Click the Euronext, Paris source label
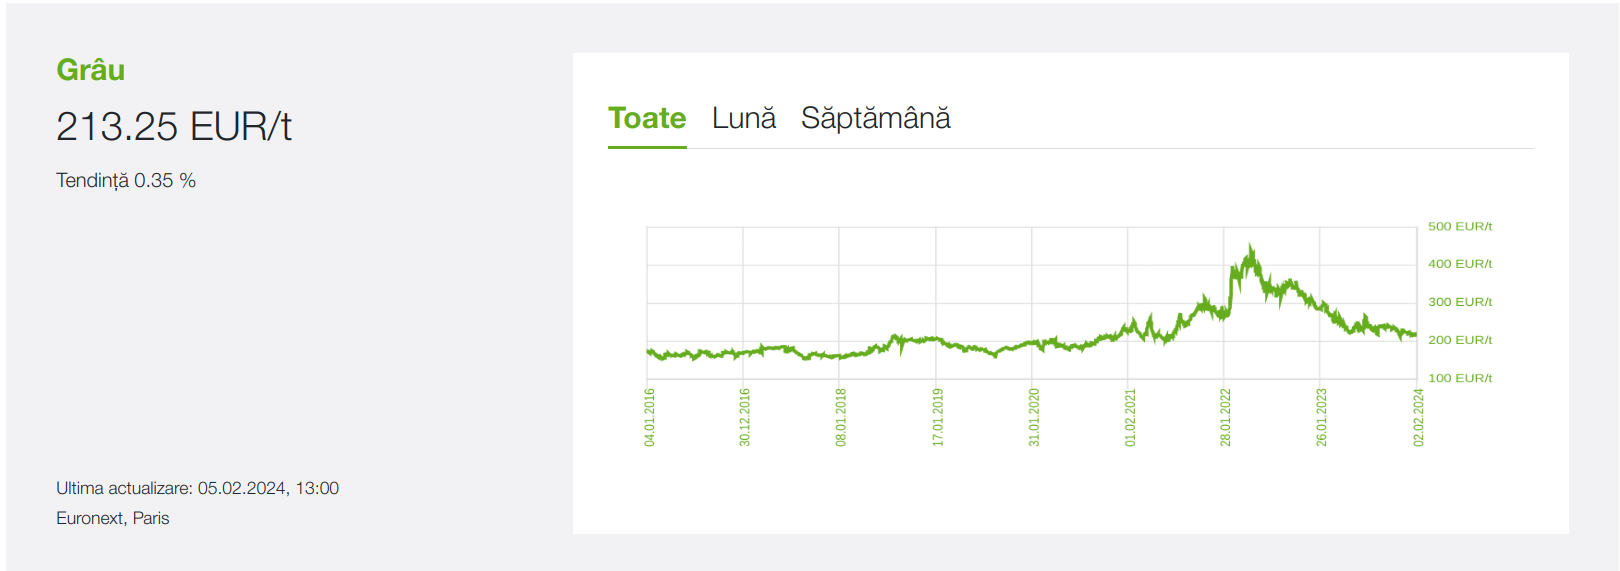 tap(113, 518)
